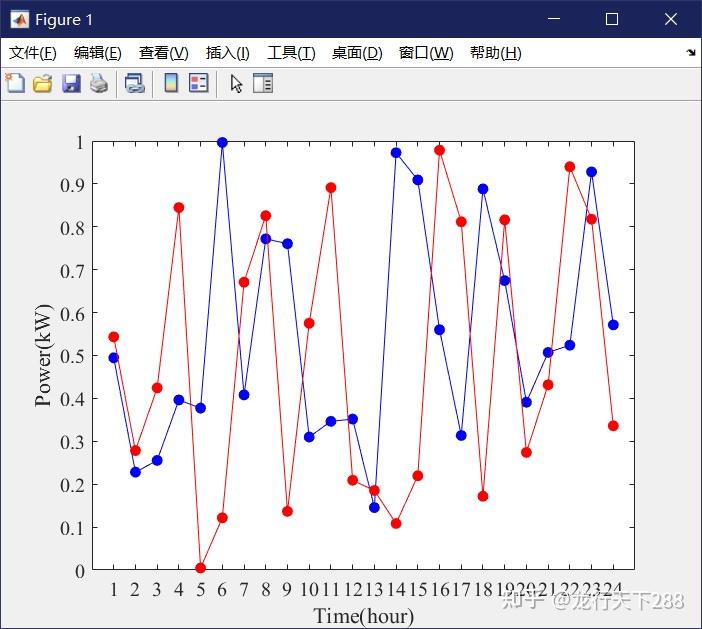The height and width of the screenshot is (629, 702).
Task: Open a file with the folder icon
Action: (x=43, y=84)
